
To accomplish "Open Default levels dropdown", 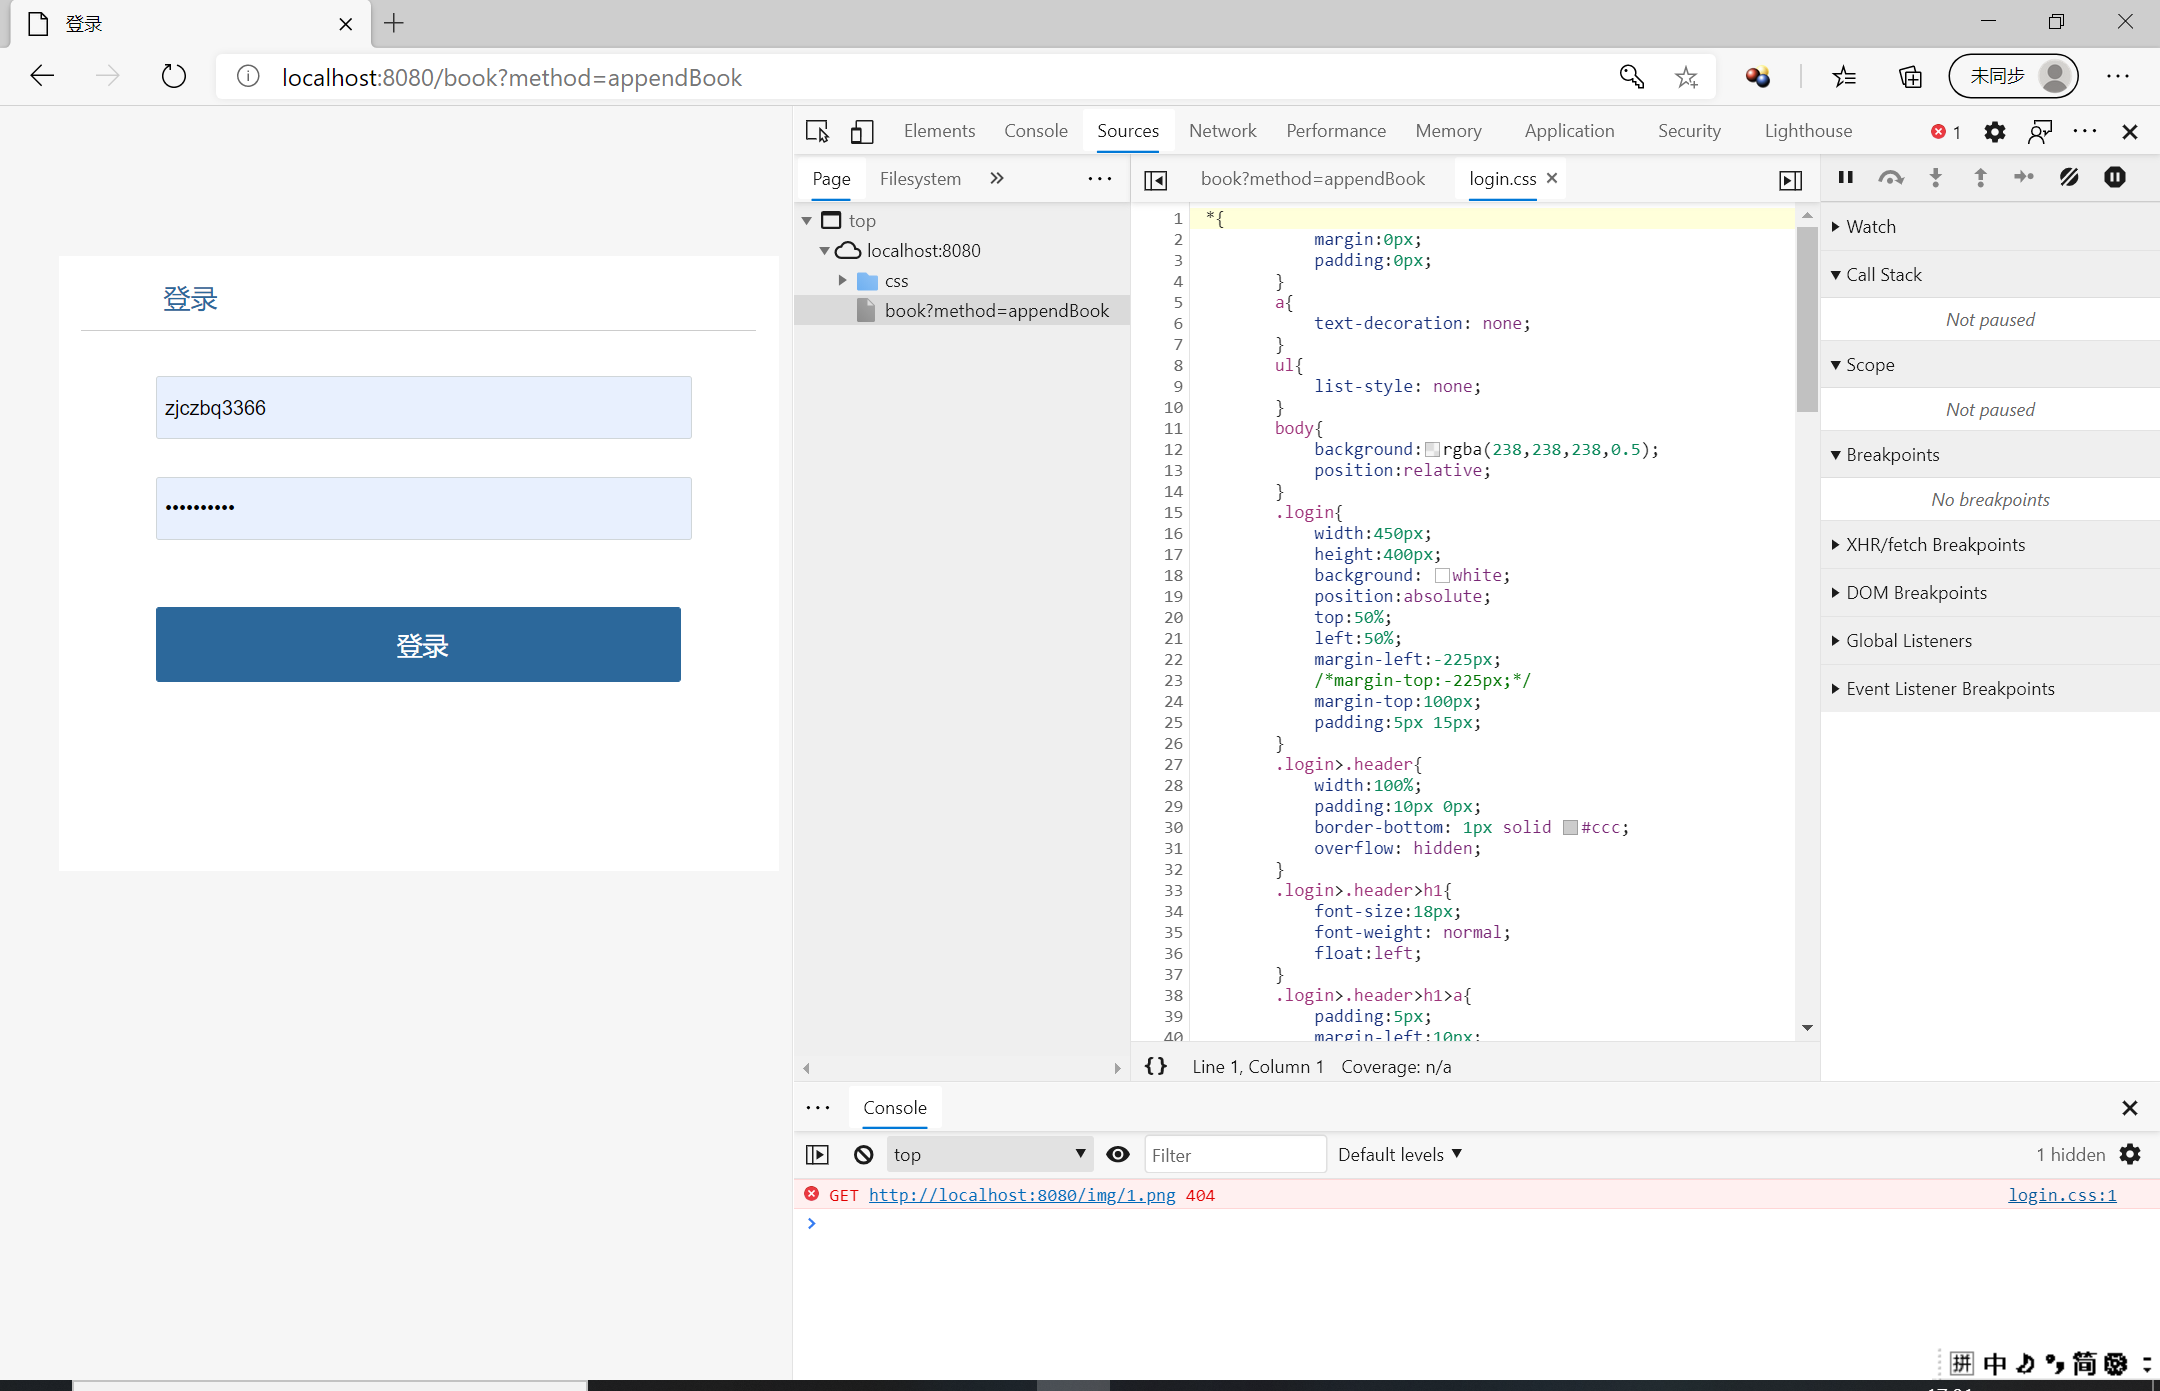I will (x=1399, y=1154).
